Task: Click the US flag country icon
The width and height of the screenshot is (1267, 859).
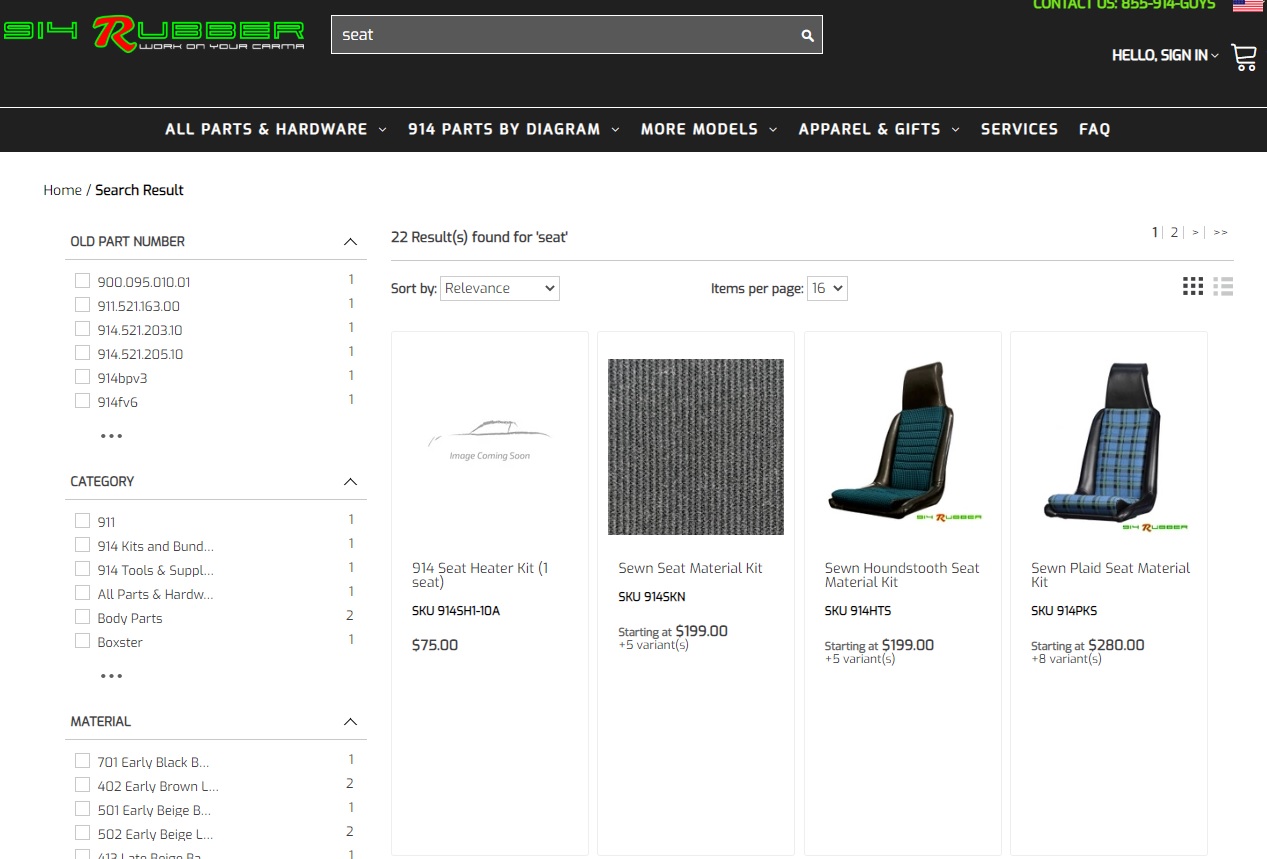Action: (x=1247, y=5)
